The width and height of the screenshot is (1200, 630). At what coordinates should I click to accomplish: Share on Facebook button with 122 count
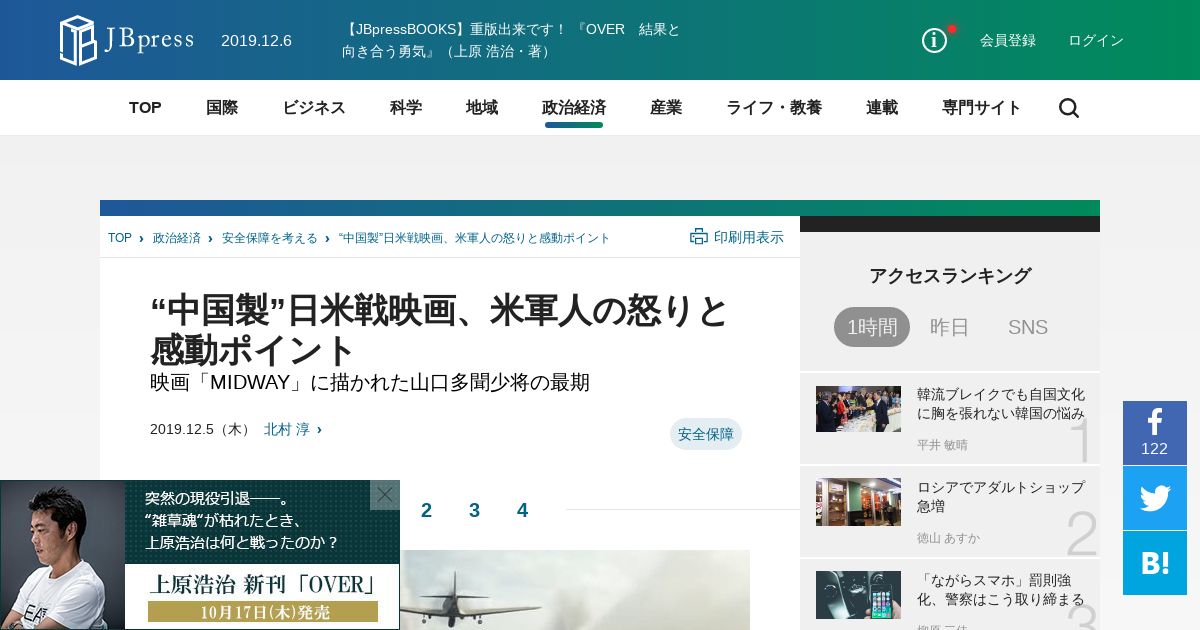click(x=1155, y=433)
